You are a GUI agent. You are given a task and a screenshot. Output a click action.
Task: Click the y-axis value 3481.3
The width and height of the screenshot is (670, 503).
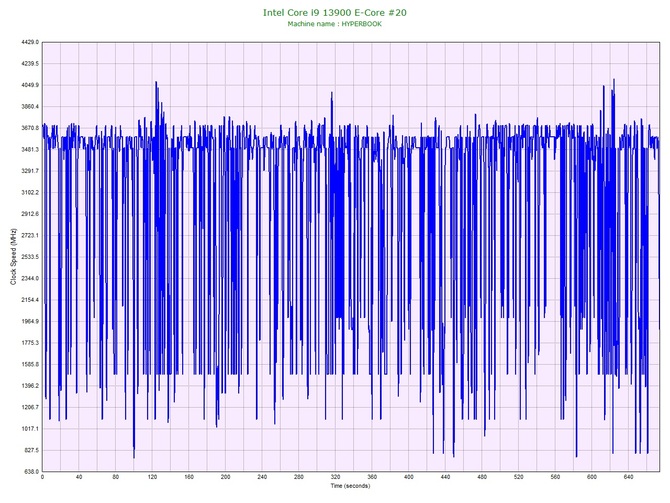pyautogui.click(x=30, y=150)
